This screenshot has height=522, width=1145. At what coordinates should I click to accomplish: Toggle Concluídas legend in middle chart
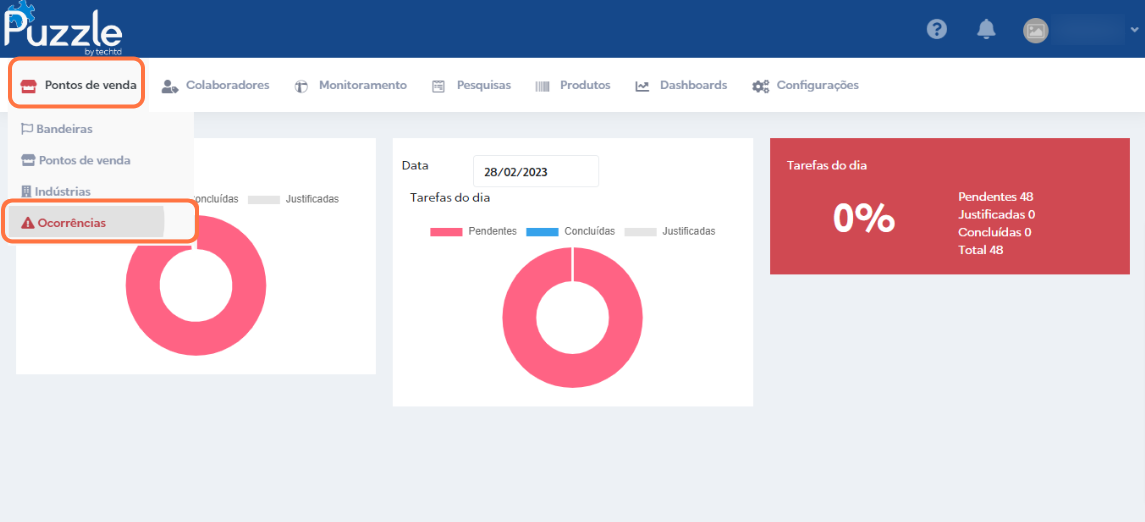tap(571, 231)
